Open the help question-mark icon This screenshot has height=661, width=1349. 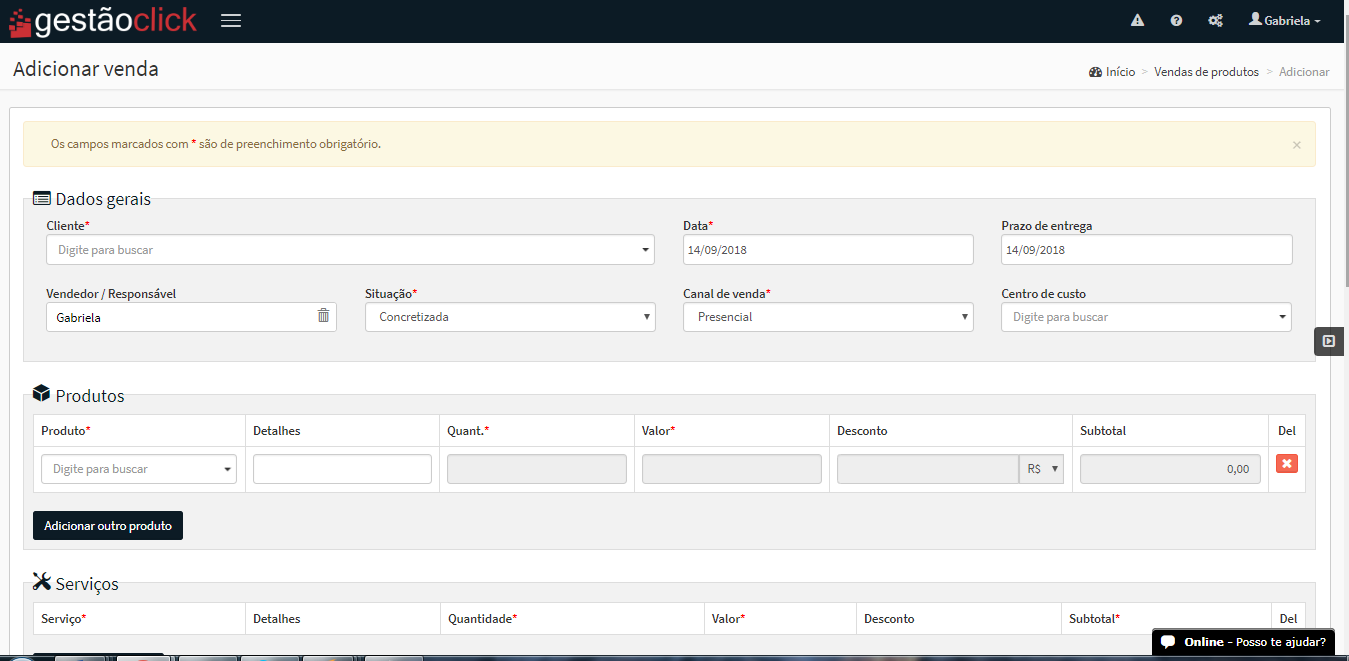tap(1176, 21)
